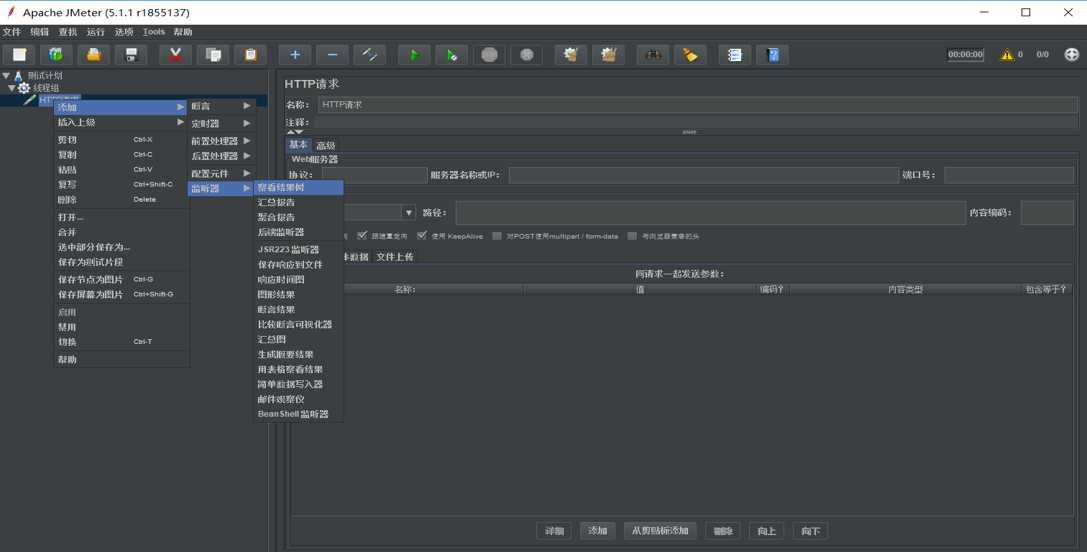
Task: Click the Clear gear-broom icon
Action: 571,55
